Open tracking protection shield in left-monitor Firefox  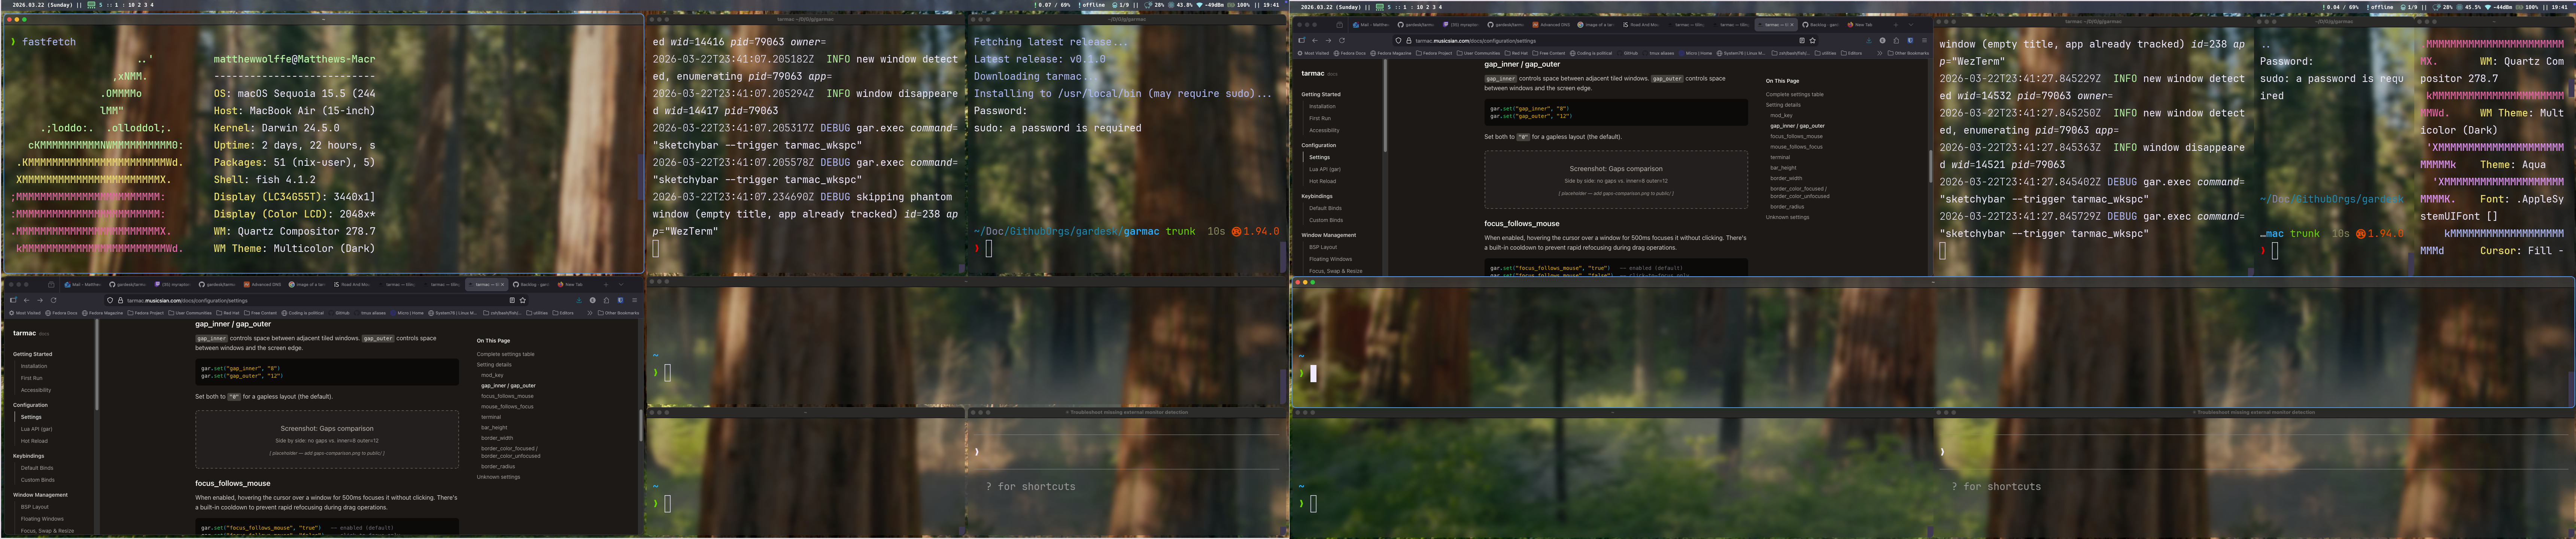[x=110, y=300]
